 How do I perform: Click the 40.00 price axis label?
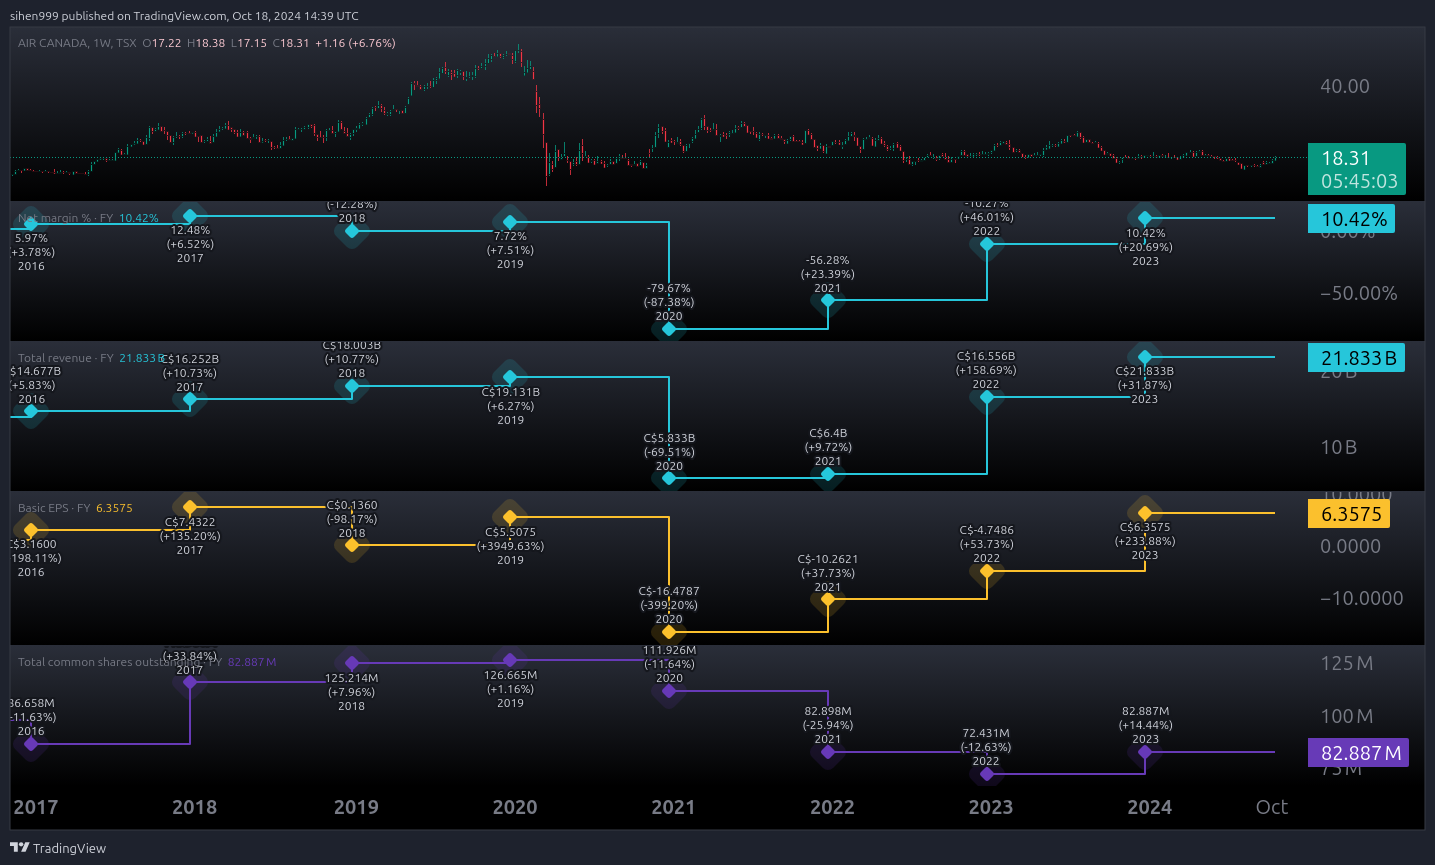[1345, 86]
